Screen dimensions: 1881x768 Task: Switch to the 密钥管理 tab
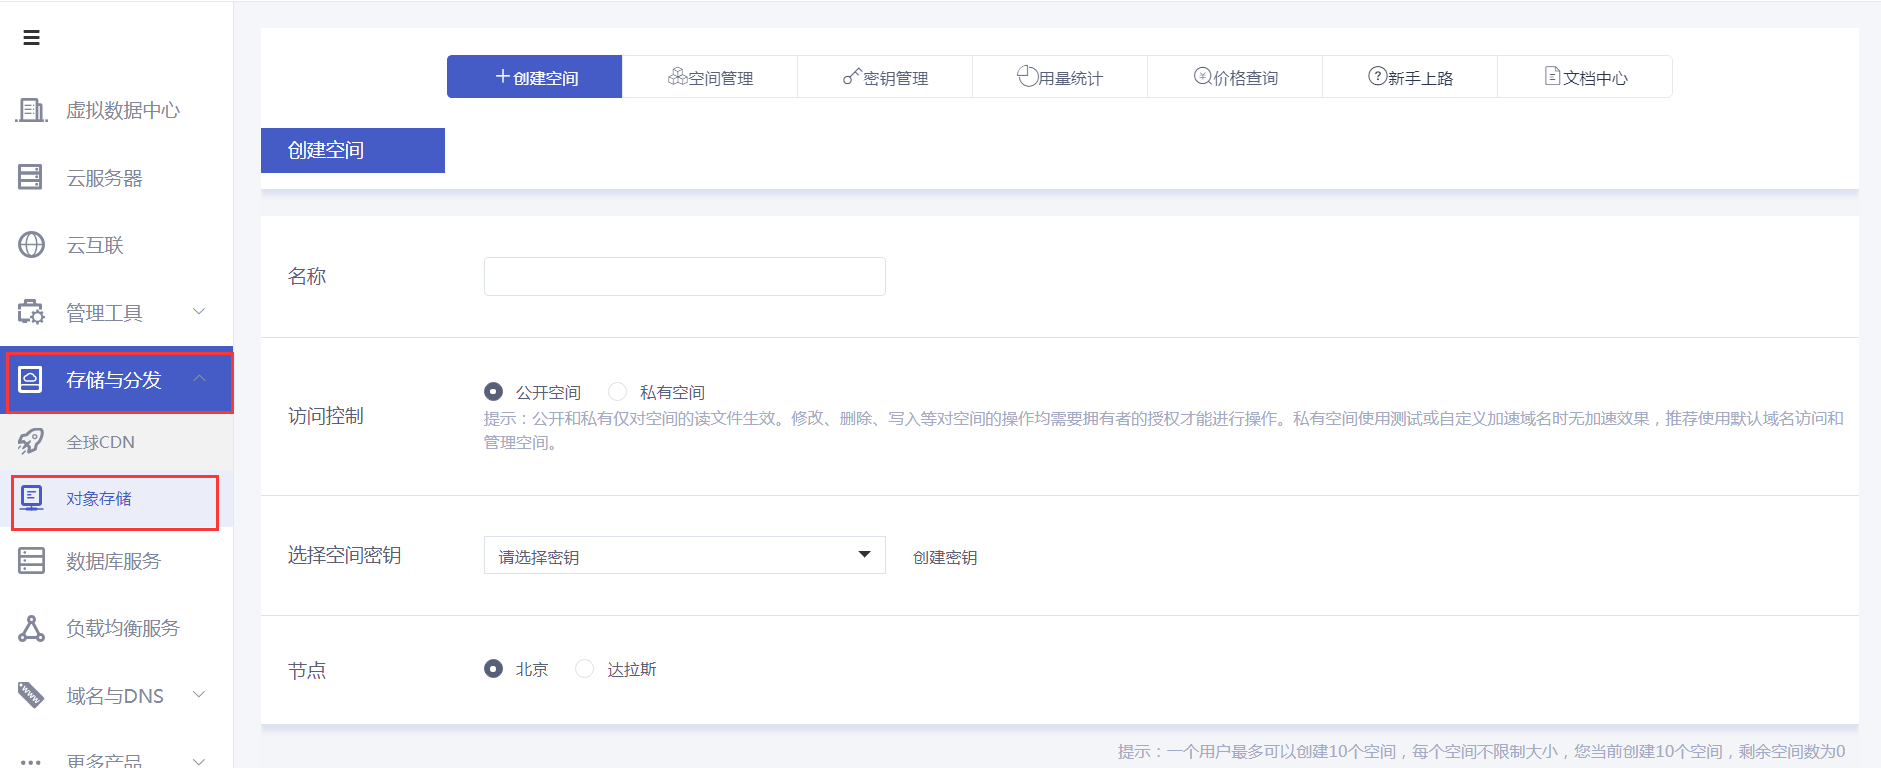point(885,77)
